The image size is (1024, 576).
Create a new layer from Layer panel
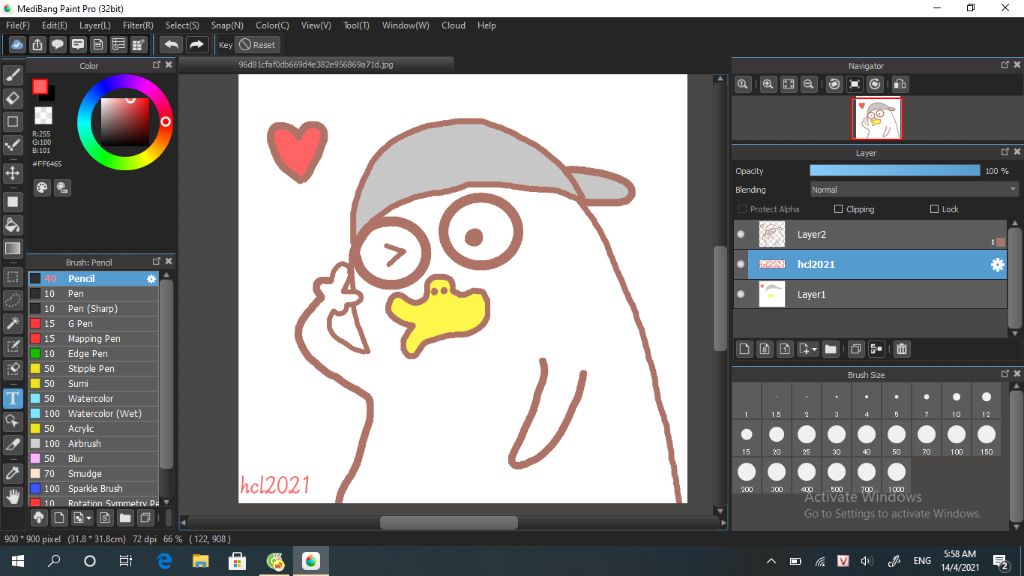pos(744,349)
